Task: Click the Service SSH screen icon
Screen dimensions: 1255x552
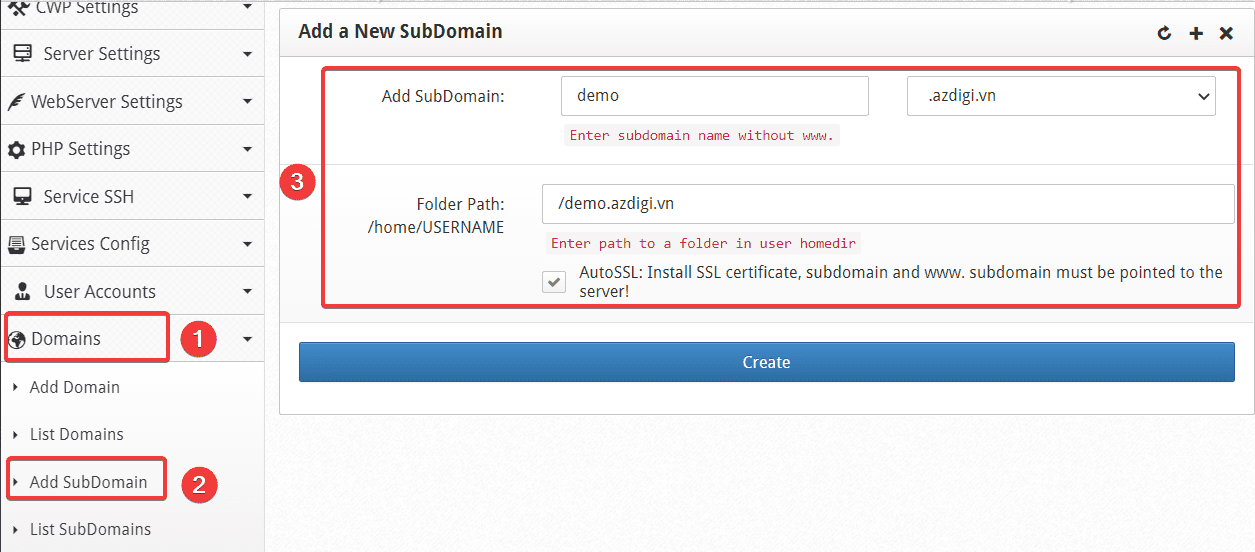Action: (x=22, y=197)
